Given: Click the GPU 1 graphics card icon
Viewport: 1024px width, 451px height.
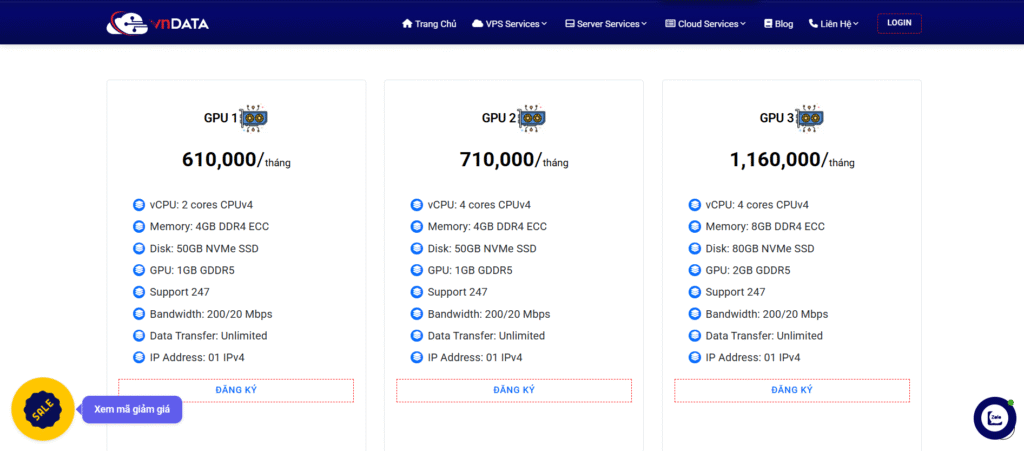Looking at the screenshot, I should [x=254, y=118].
